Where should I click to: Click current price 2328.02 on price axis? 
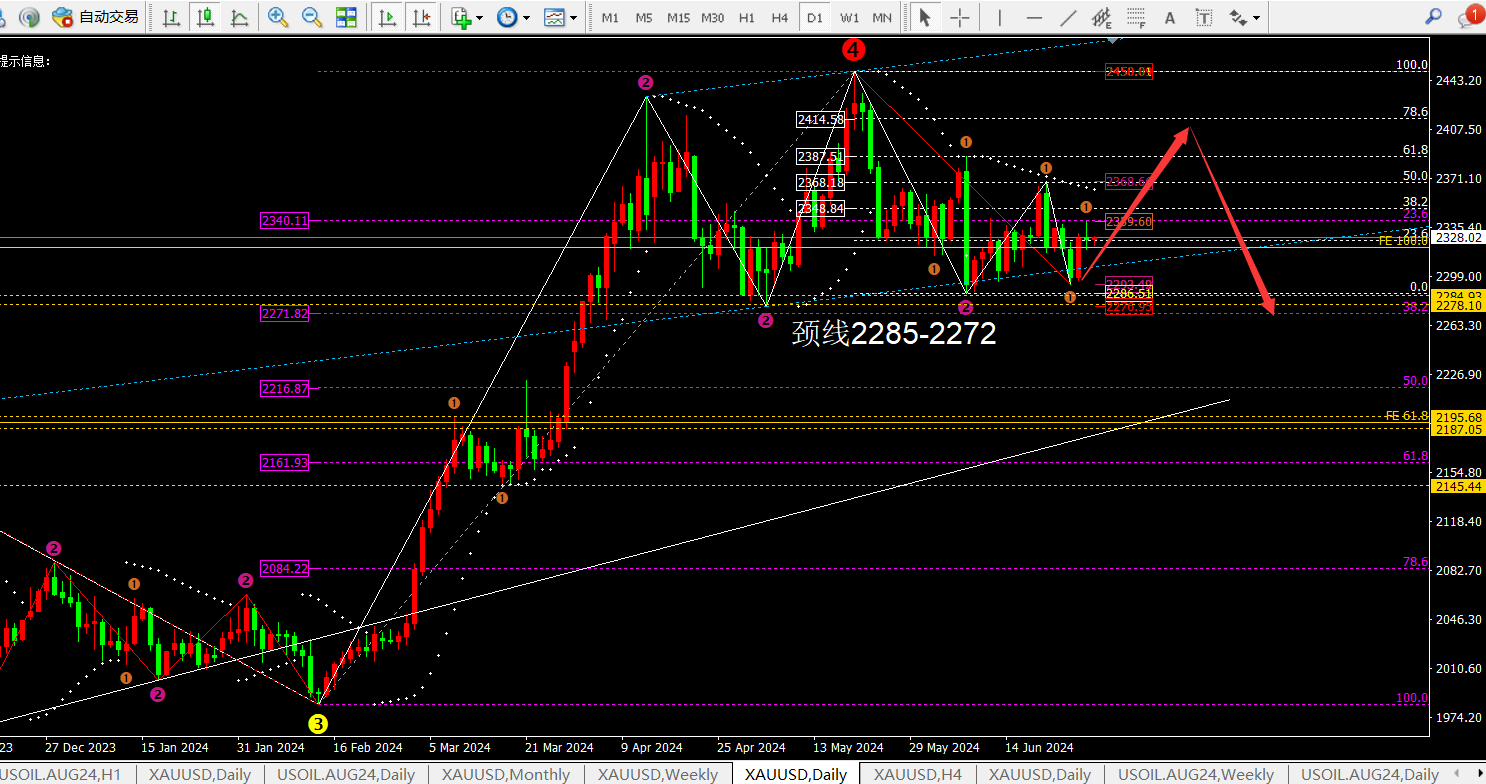click(1456, 238)
